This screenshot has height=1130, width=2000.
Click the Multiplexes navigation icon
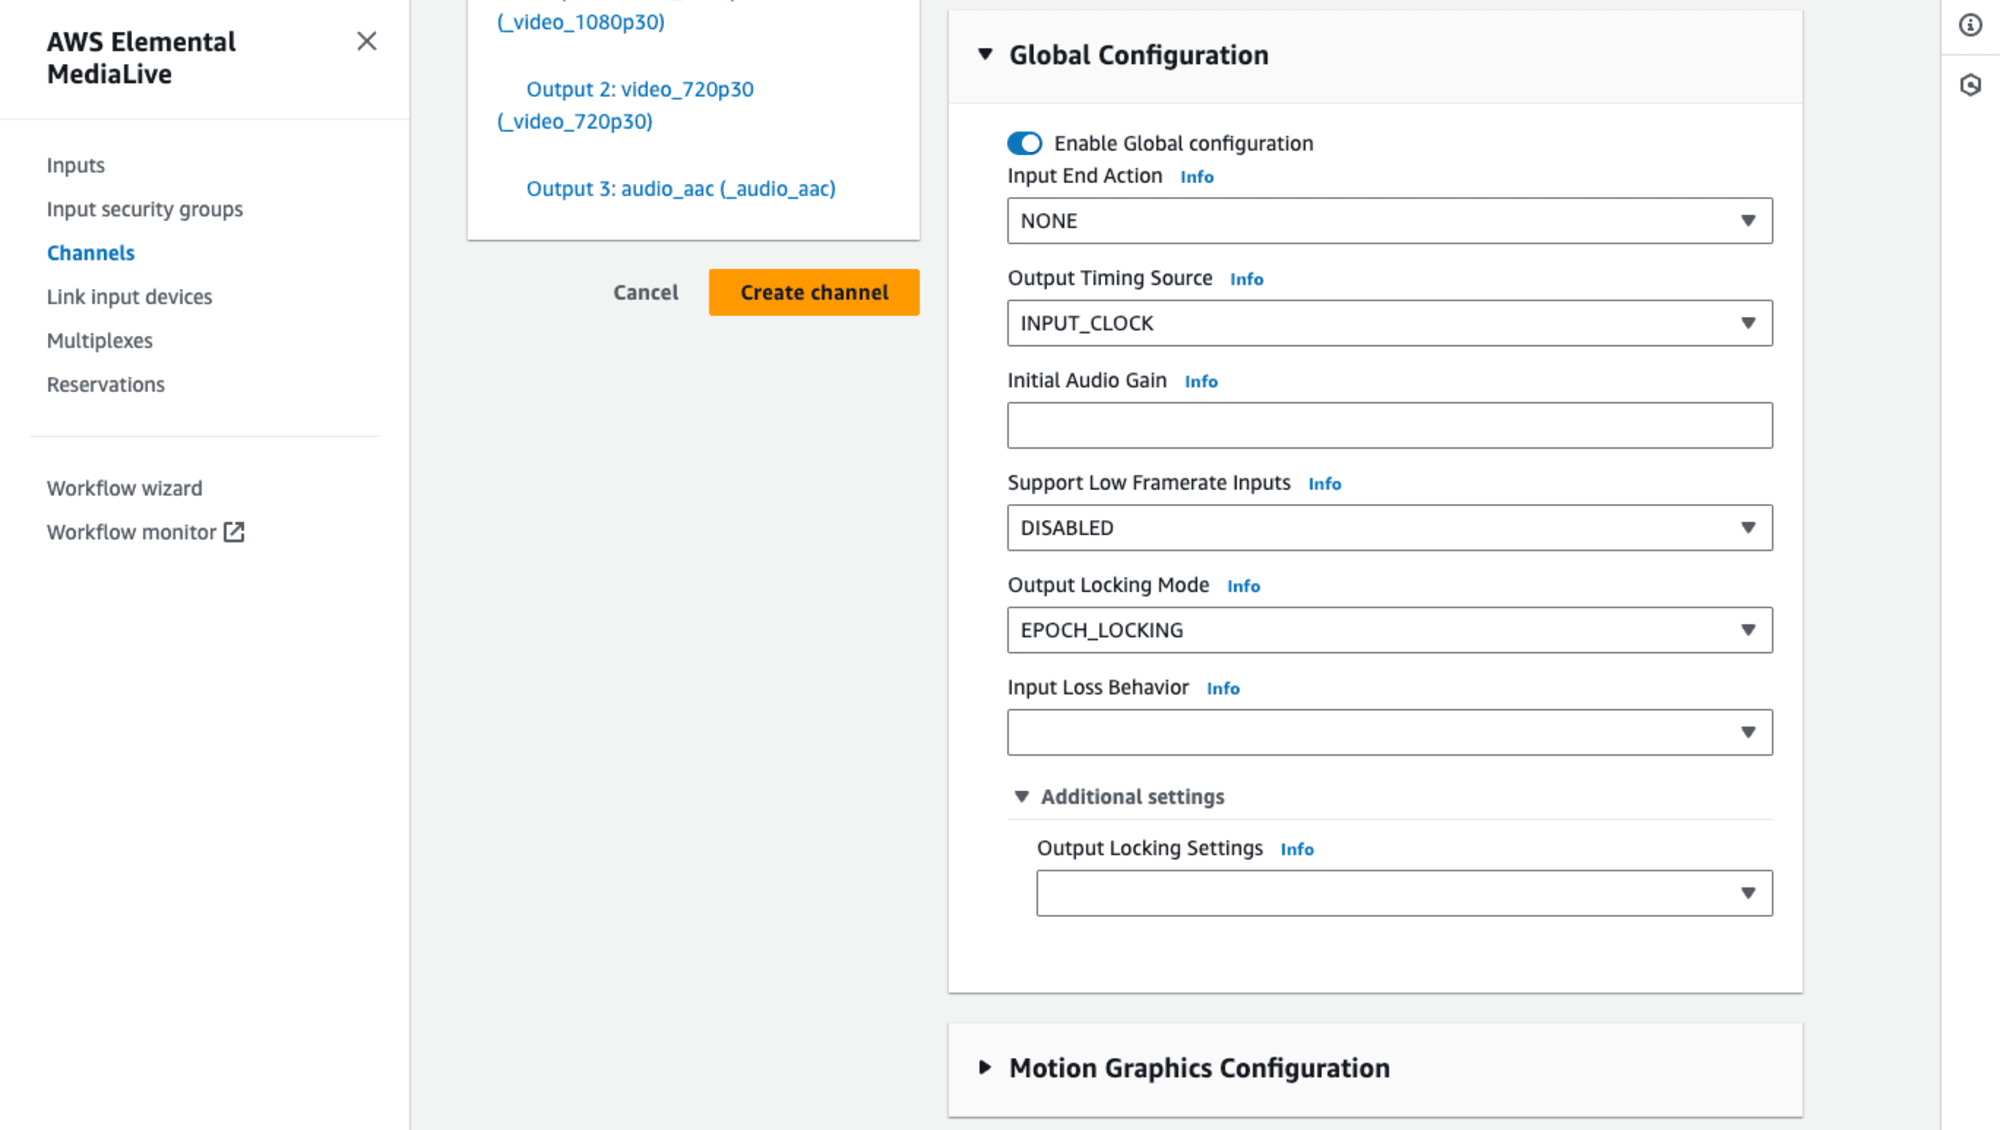point(100,341)
